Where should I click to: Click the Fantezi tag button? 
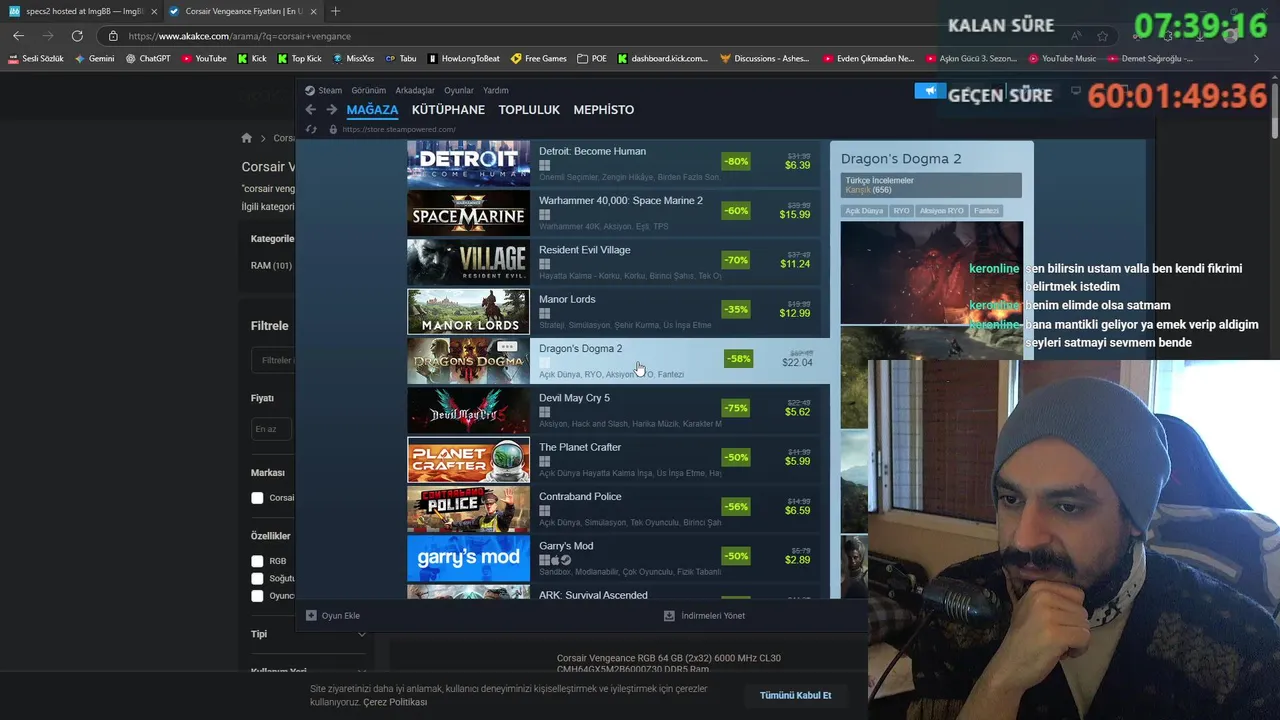point(986,211)
